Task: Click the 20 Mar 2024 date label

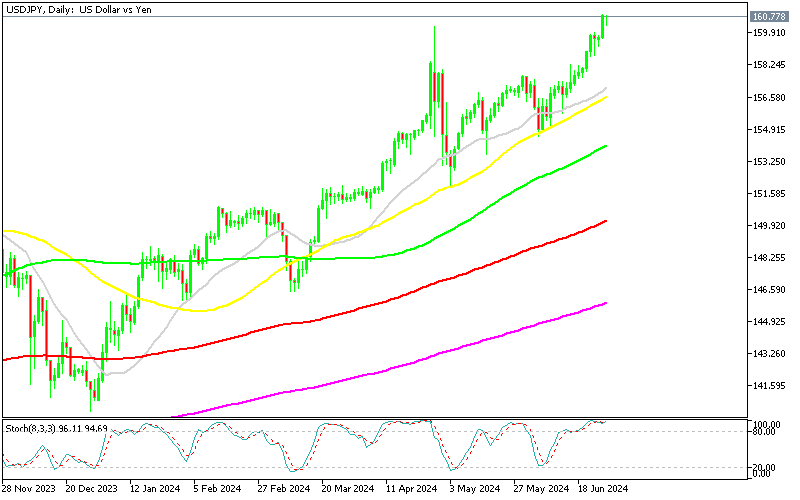Action: click(x=348, y=489)
